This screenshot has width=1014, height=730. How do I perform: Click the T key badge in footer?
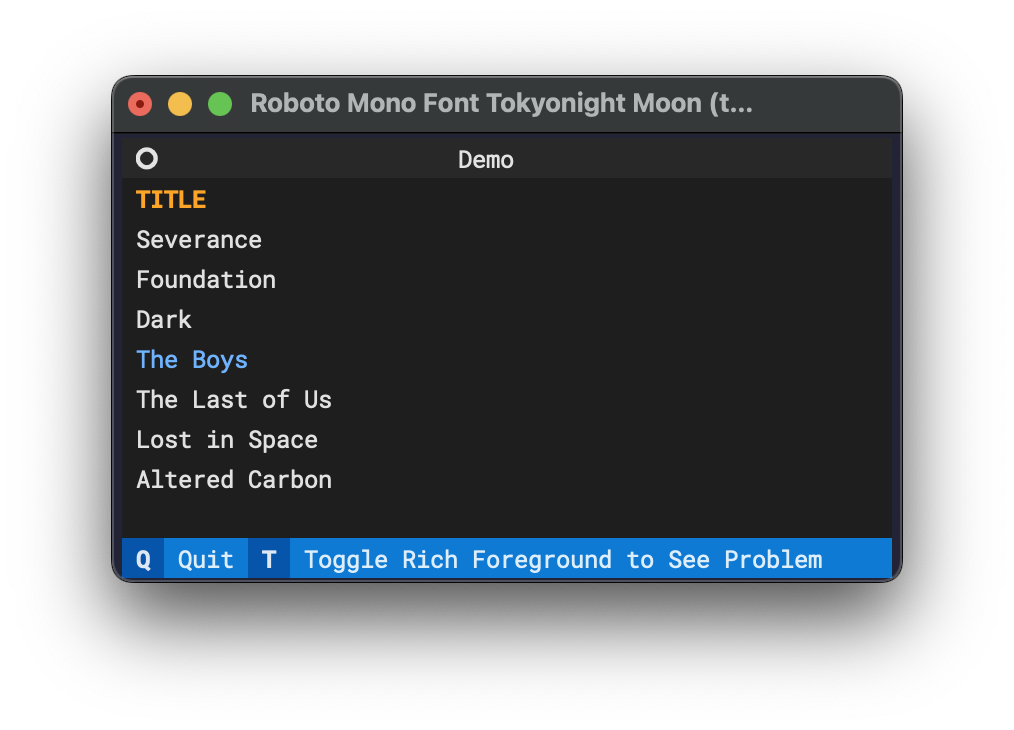269,559
